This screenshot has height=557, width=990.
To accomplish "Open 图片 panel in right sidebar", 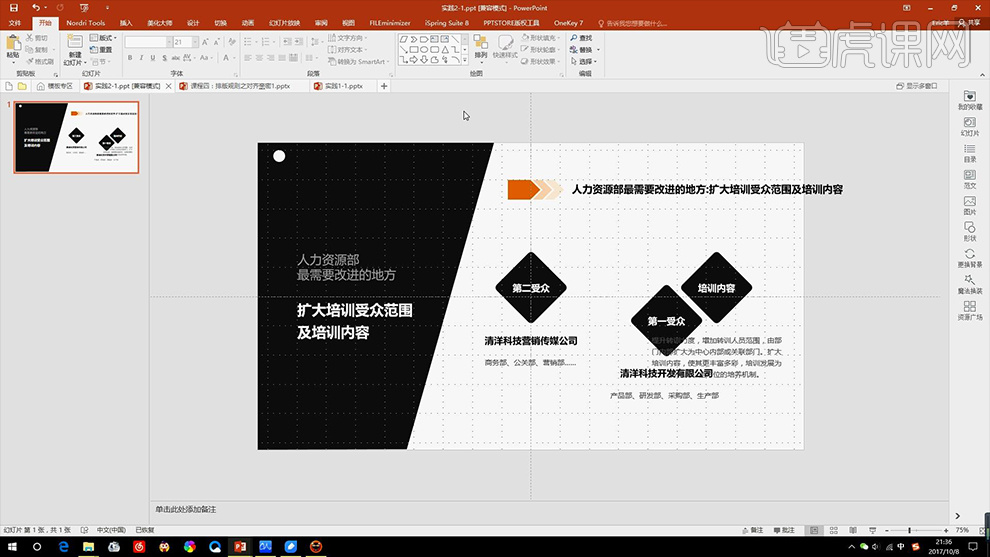I will (x=969, y=205).
